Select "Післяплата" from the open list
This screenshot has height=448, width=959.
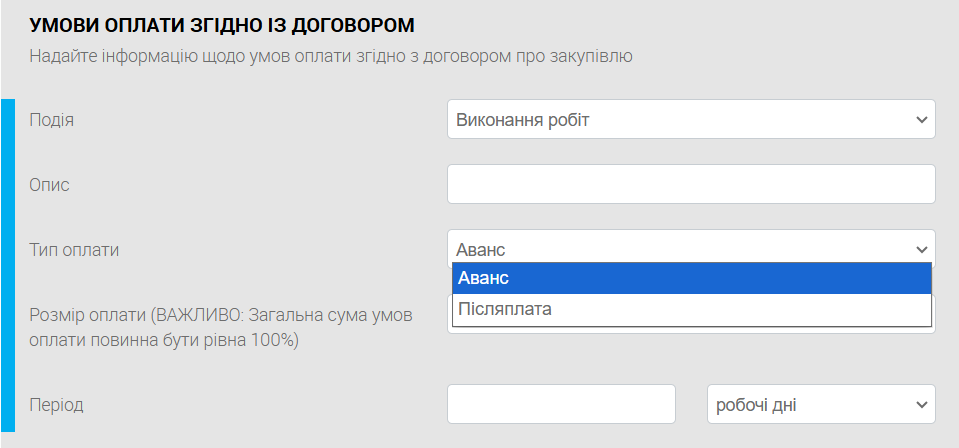pos(691,309)
